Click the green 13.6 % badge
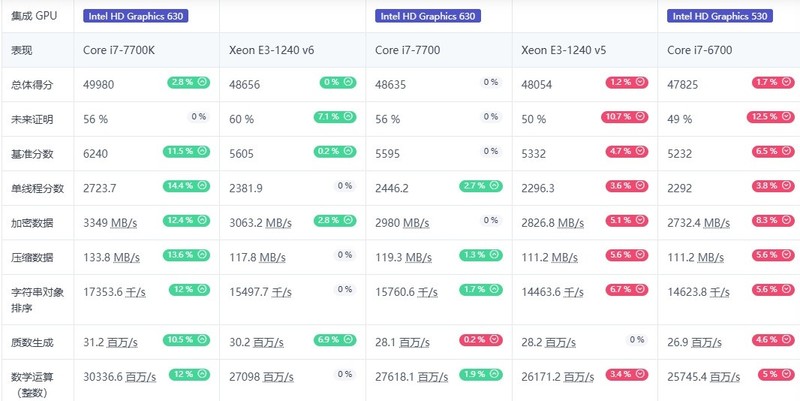800x401 pixels. click(x=186, y=255)
